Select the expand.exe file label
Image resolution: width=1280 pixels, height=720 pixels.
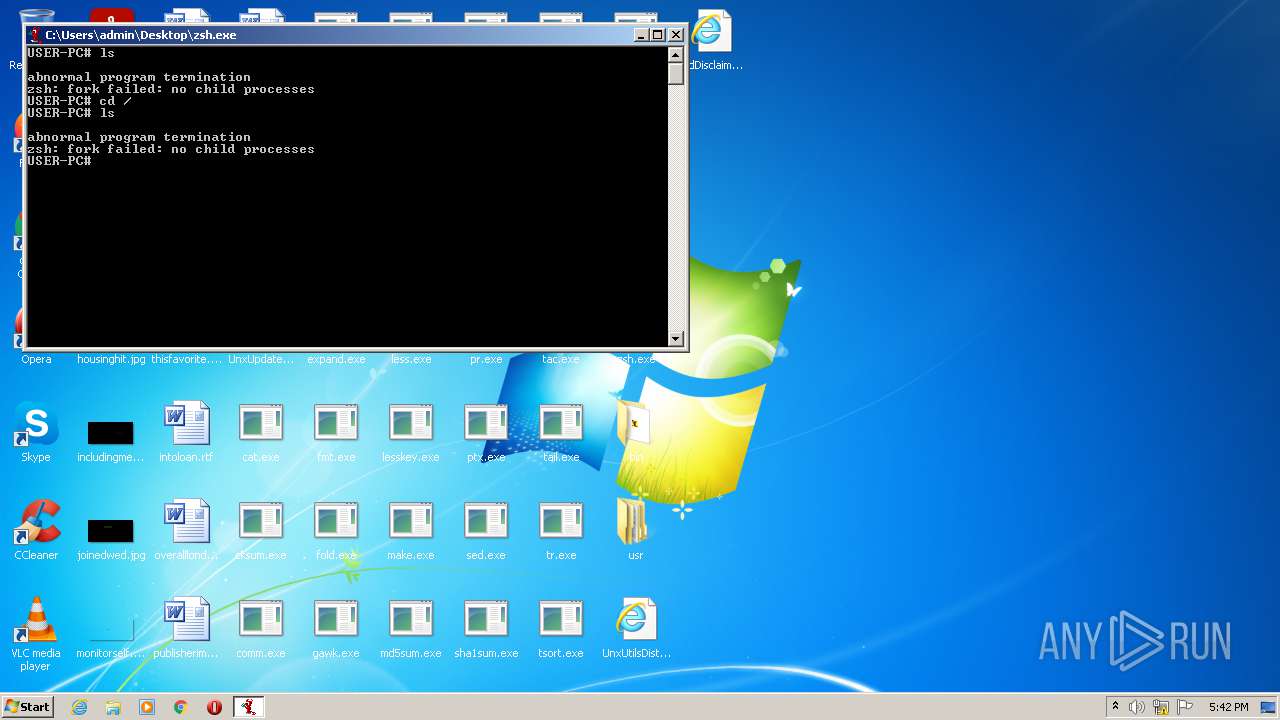click(x=336, y=359)
